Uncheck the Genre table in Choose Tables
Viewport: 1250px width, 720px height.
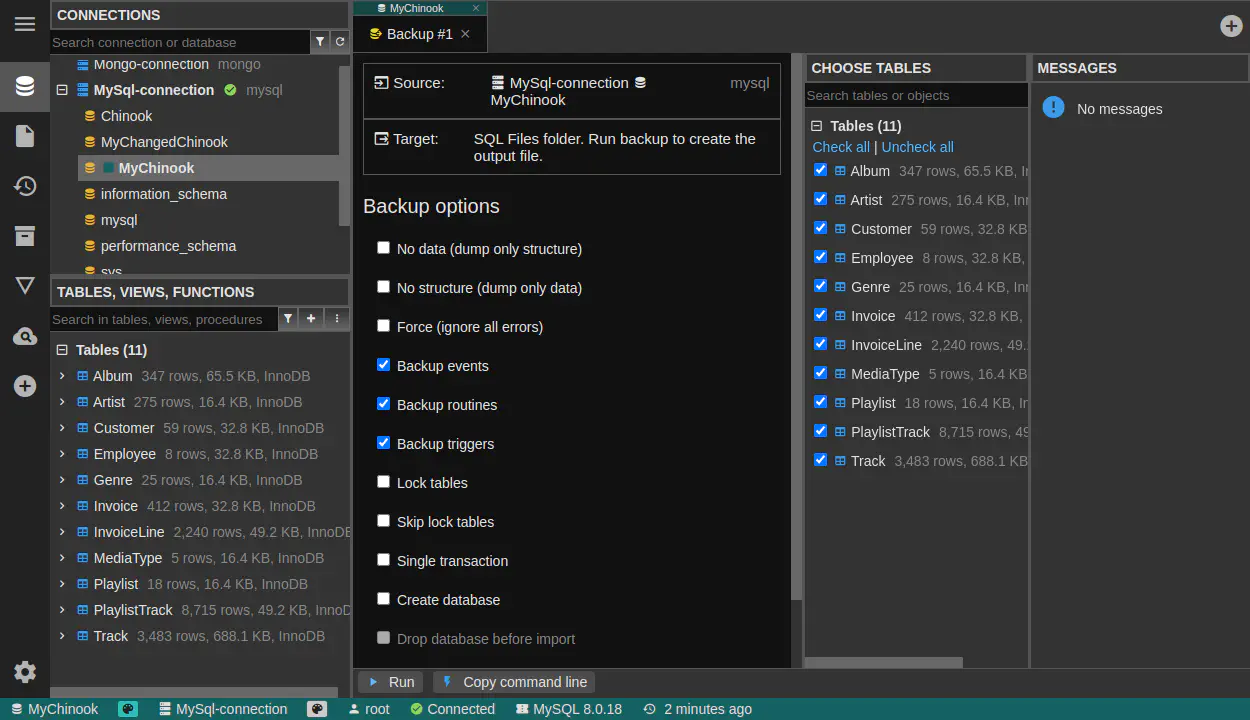point(821,286)
